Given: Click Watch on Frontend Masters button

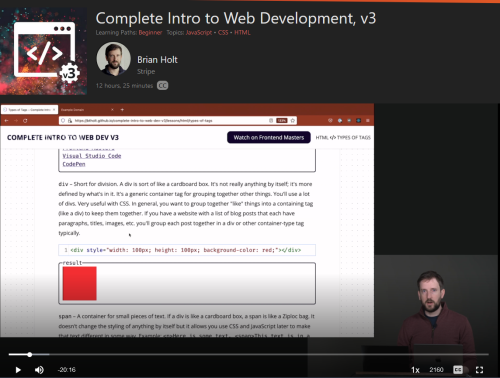Looking at the screenshot, I should [x=269, y=137].
